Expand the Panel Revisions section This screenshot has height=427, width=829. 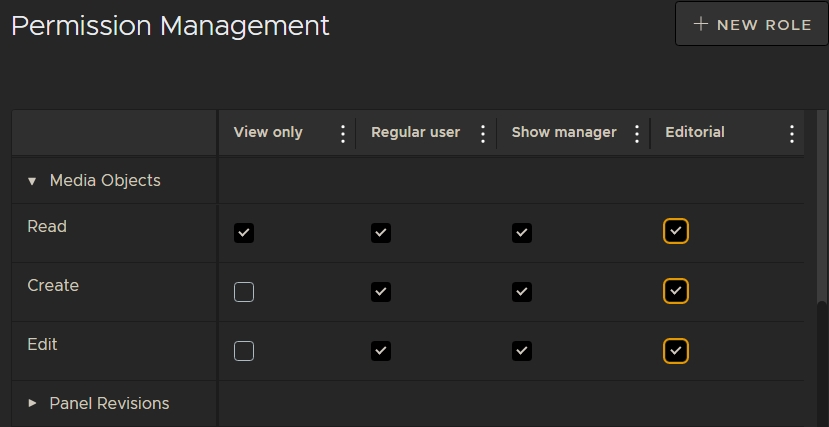click(x=32, y=404)
